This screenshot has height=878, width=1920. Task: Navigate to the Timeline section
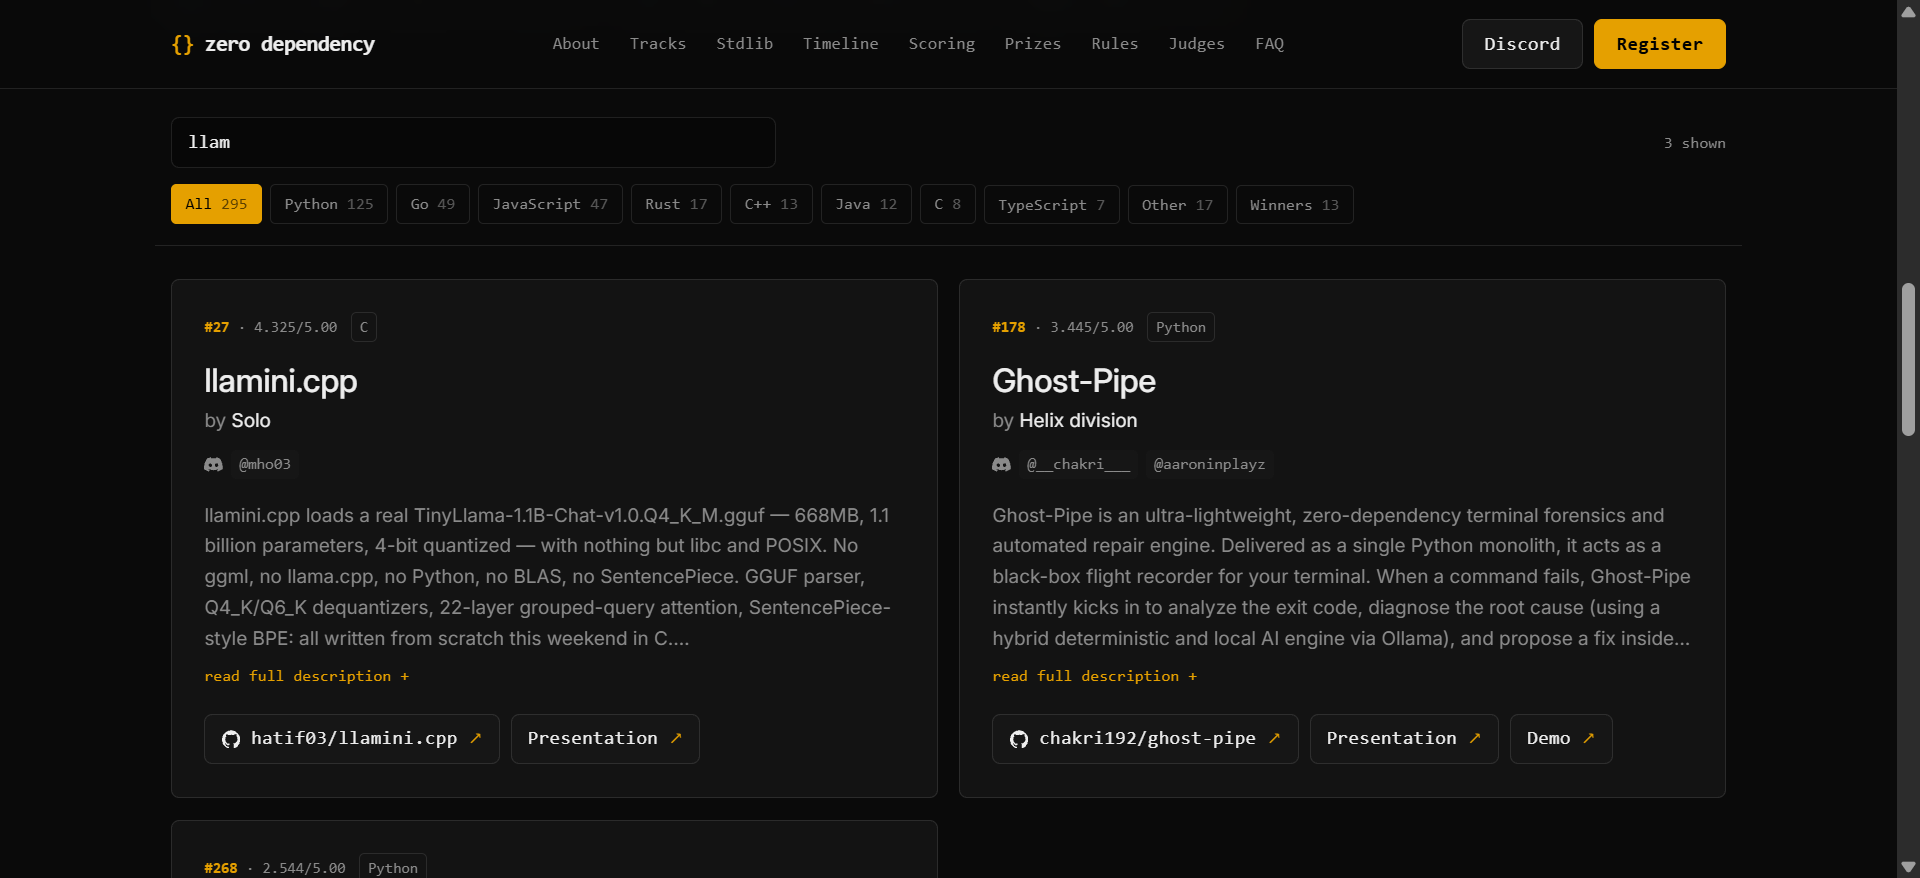(x=841, y=44)
